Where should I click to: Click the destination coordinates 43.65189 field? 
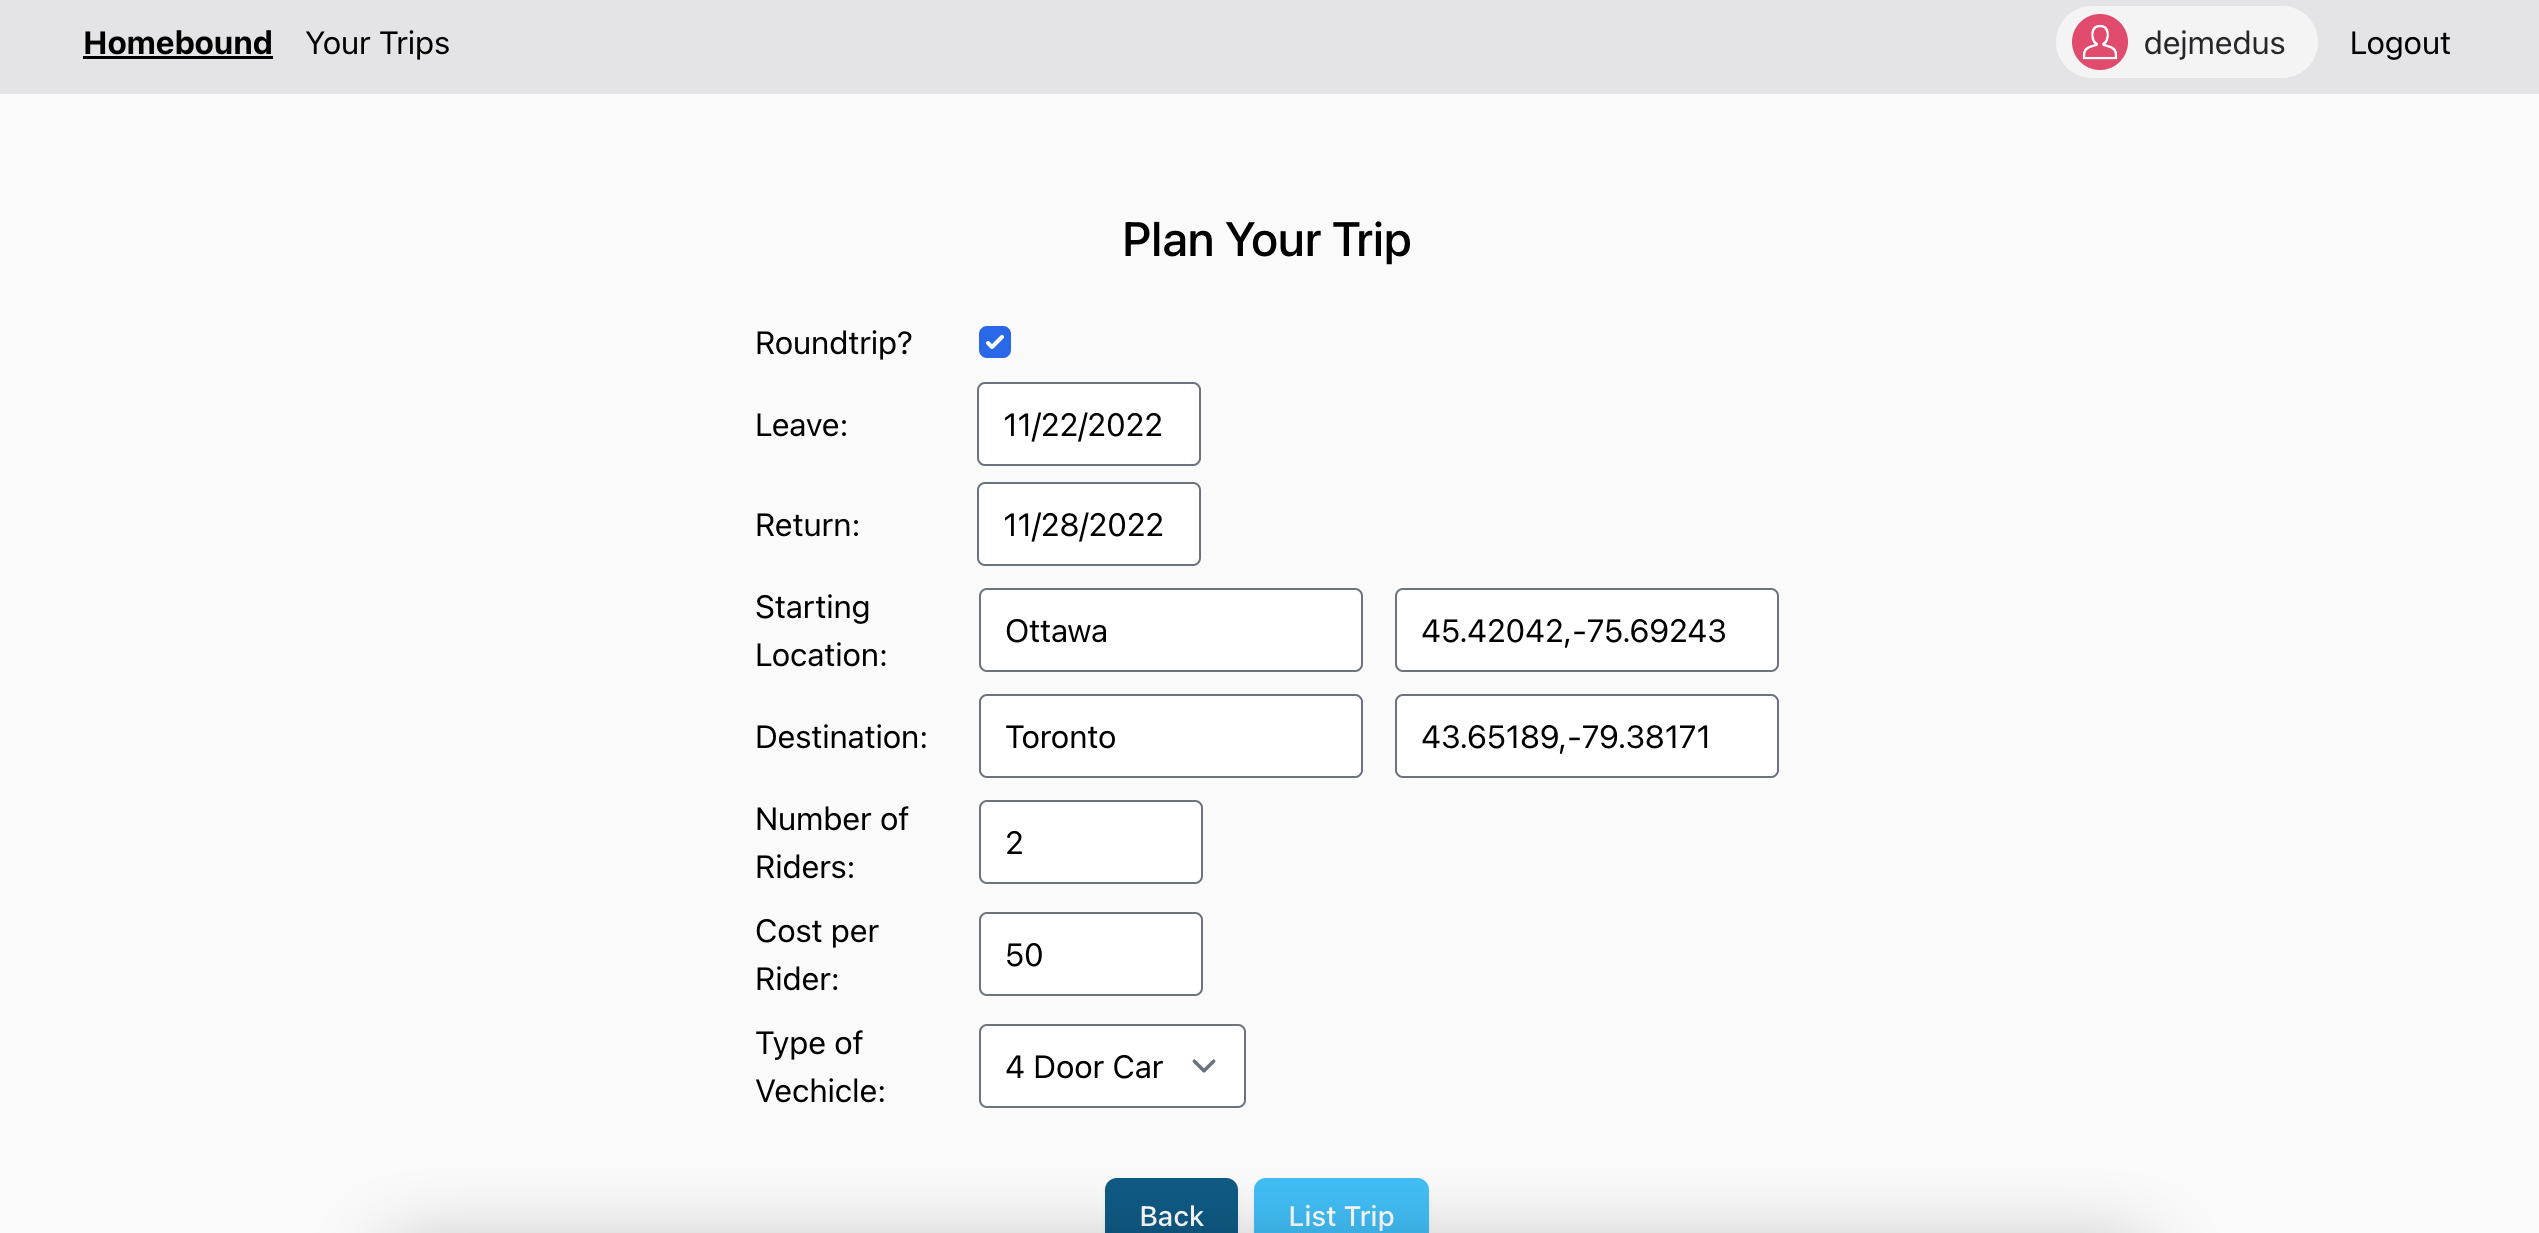pyautogui.click(x=1586, y=736)
